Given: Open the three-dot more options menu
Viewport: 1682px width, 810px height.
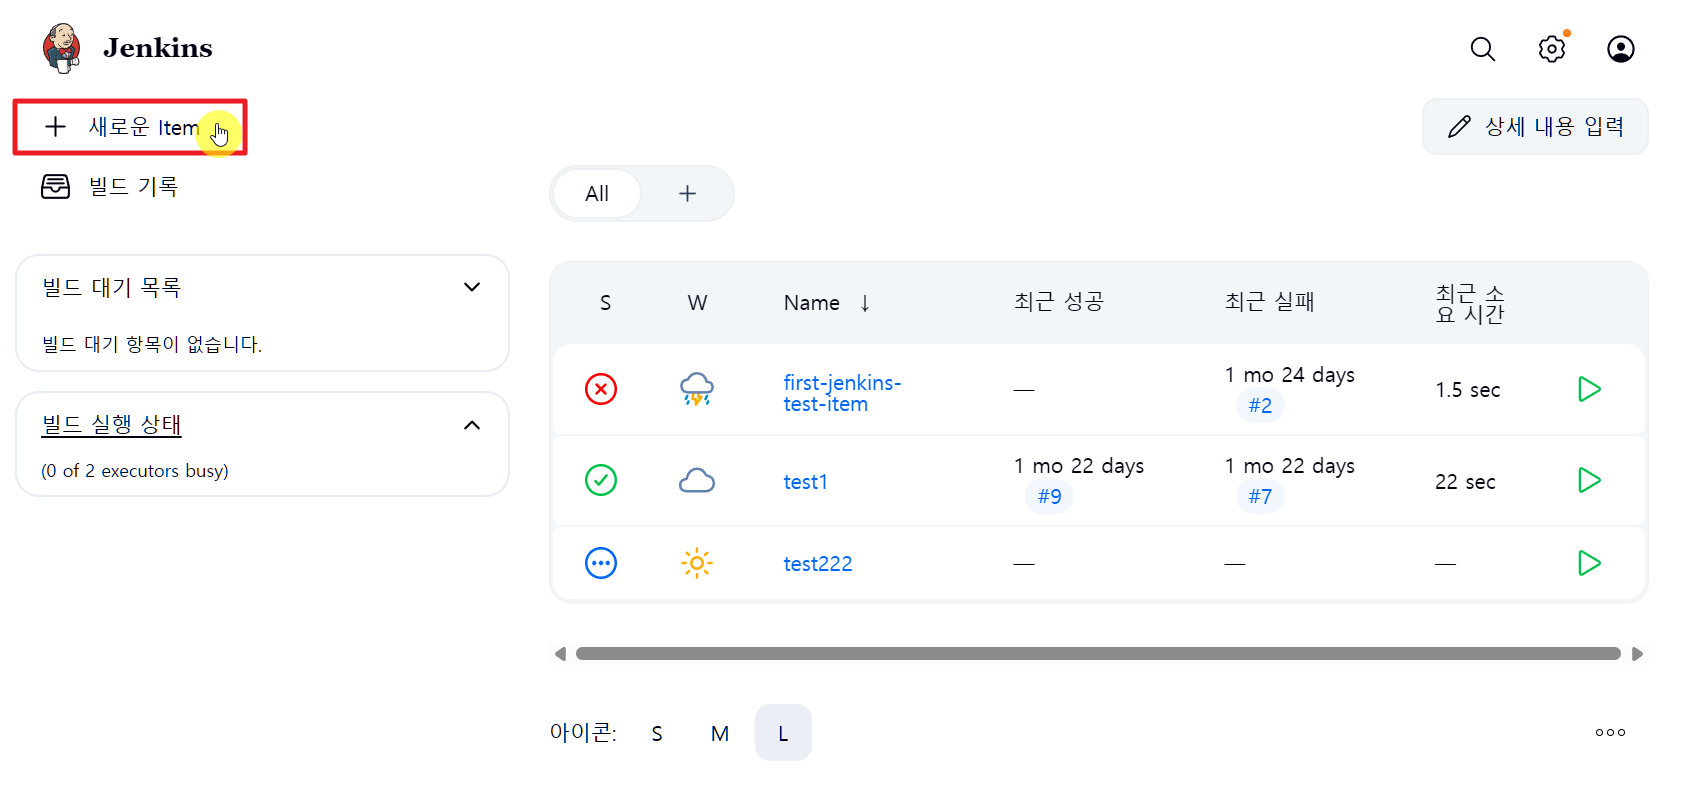Looking at the screenshot, I should [1610, 733].
